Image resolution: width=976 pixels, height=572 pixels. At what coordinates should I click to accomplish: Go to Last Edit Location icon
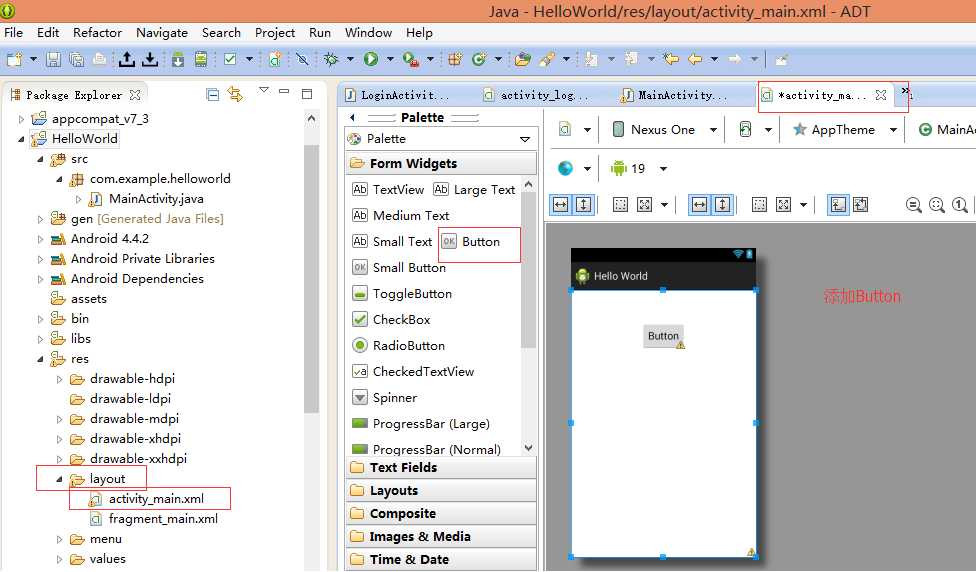671,59
